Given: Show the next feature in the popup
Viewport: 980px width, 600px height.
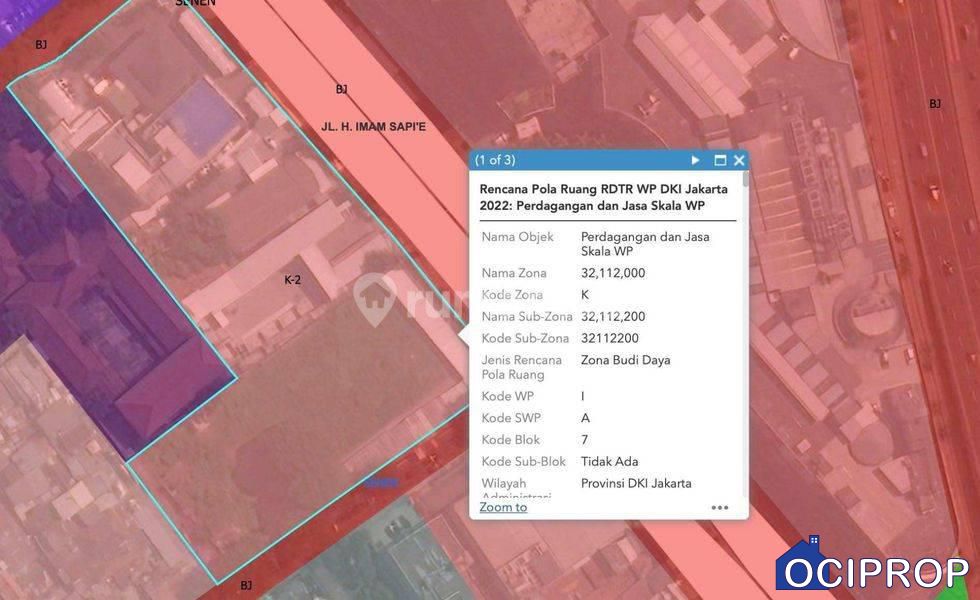Looking at the screenshot, I should pyautogui.click(x=696, y=160).
